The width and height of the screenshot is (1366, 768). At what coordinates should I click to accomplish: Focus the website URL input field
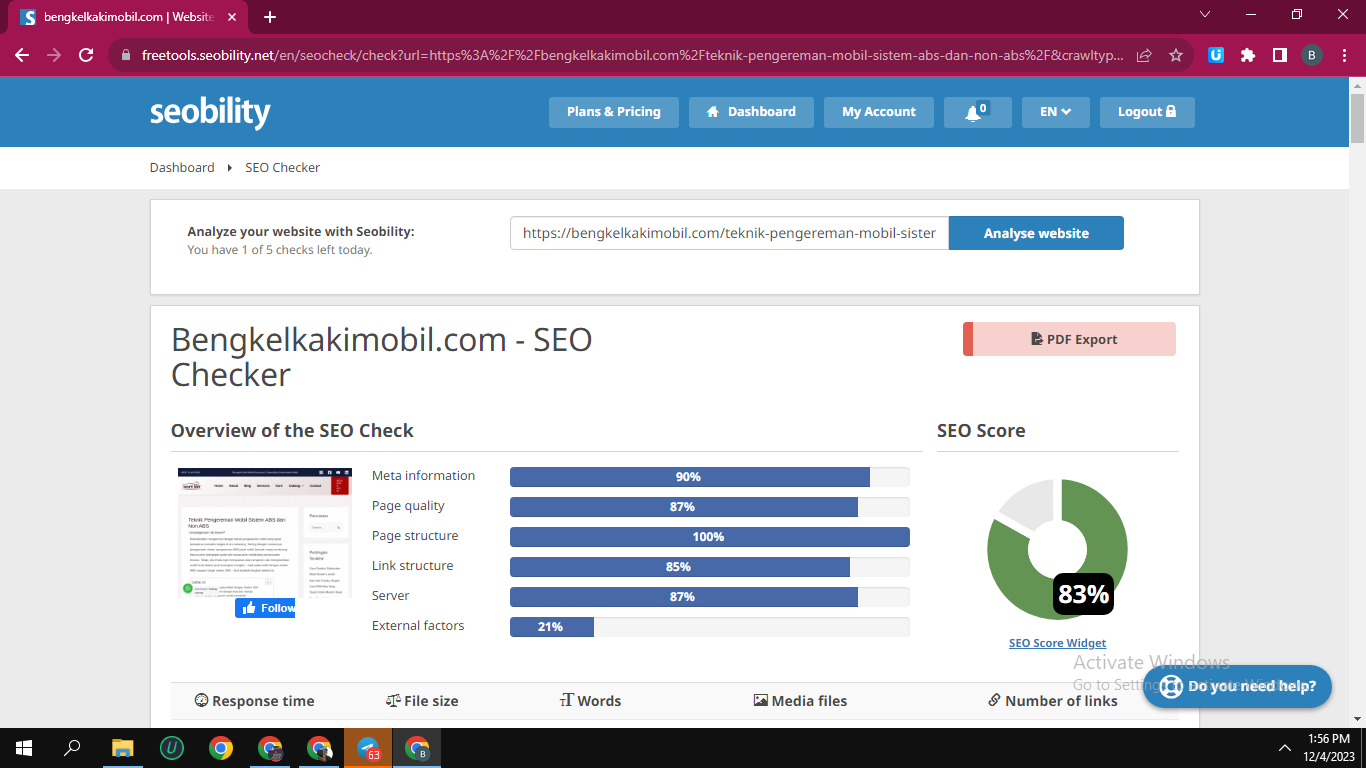pos(729,233)
